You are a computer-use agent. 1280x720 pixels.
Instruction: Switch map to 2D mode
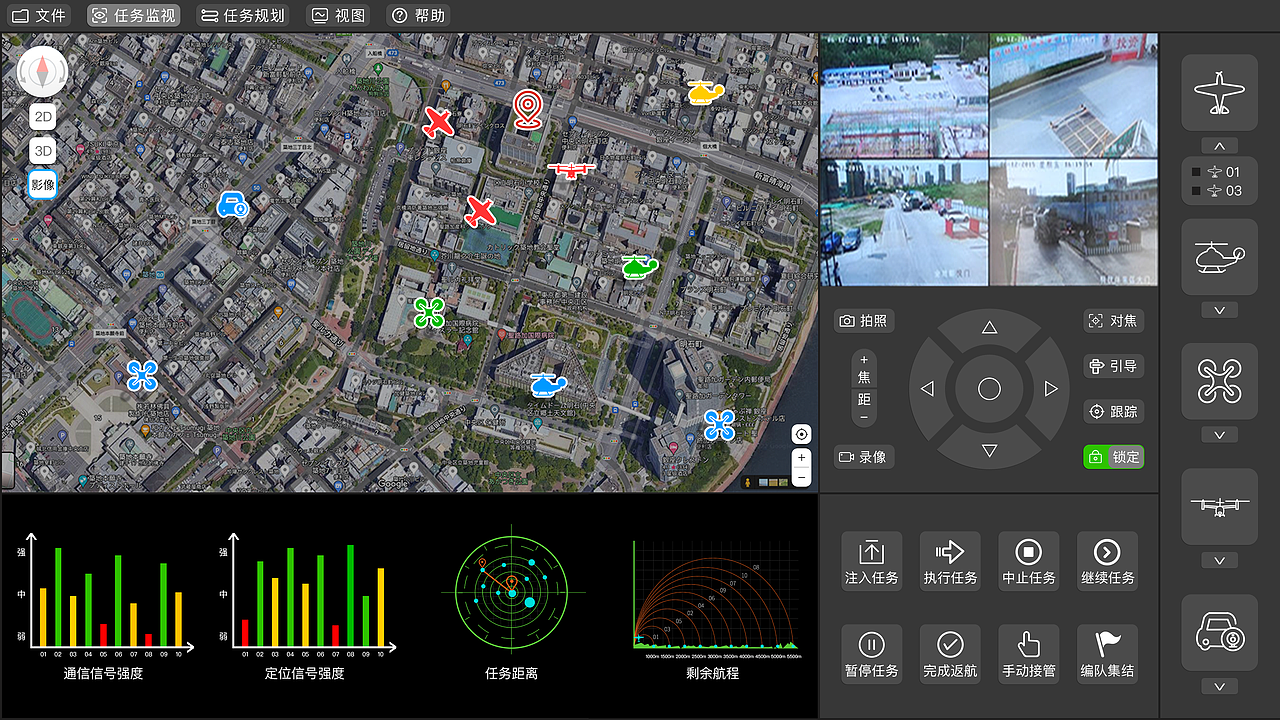[42, 117]
